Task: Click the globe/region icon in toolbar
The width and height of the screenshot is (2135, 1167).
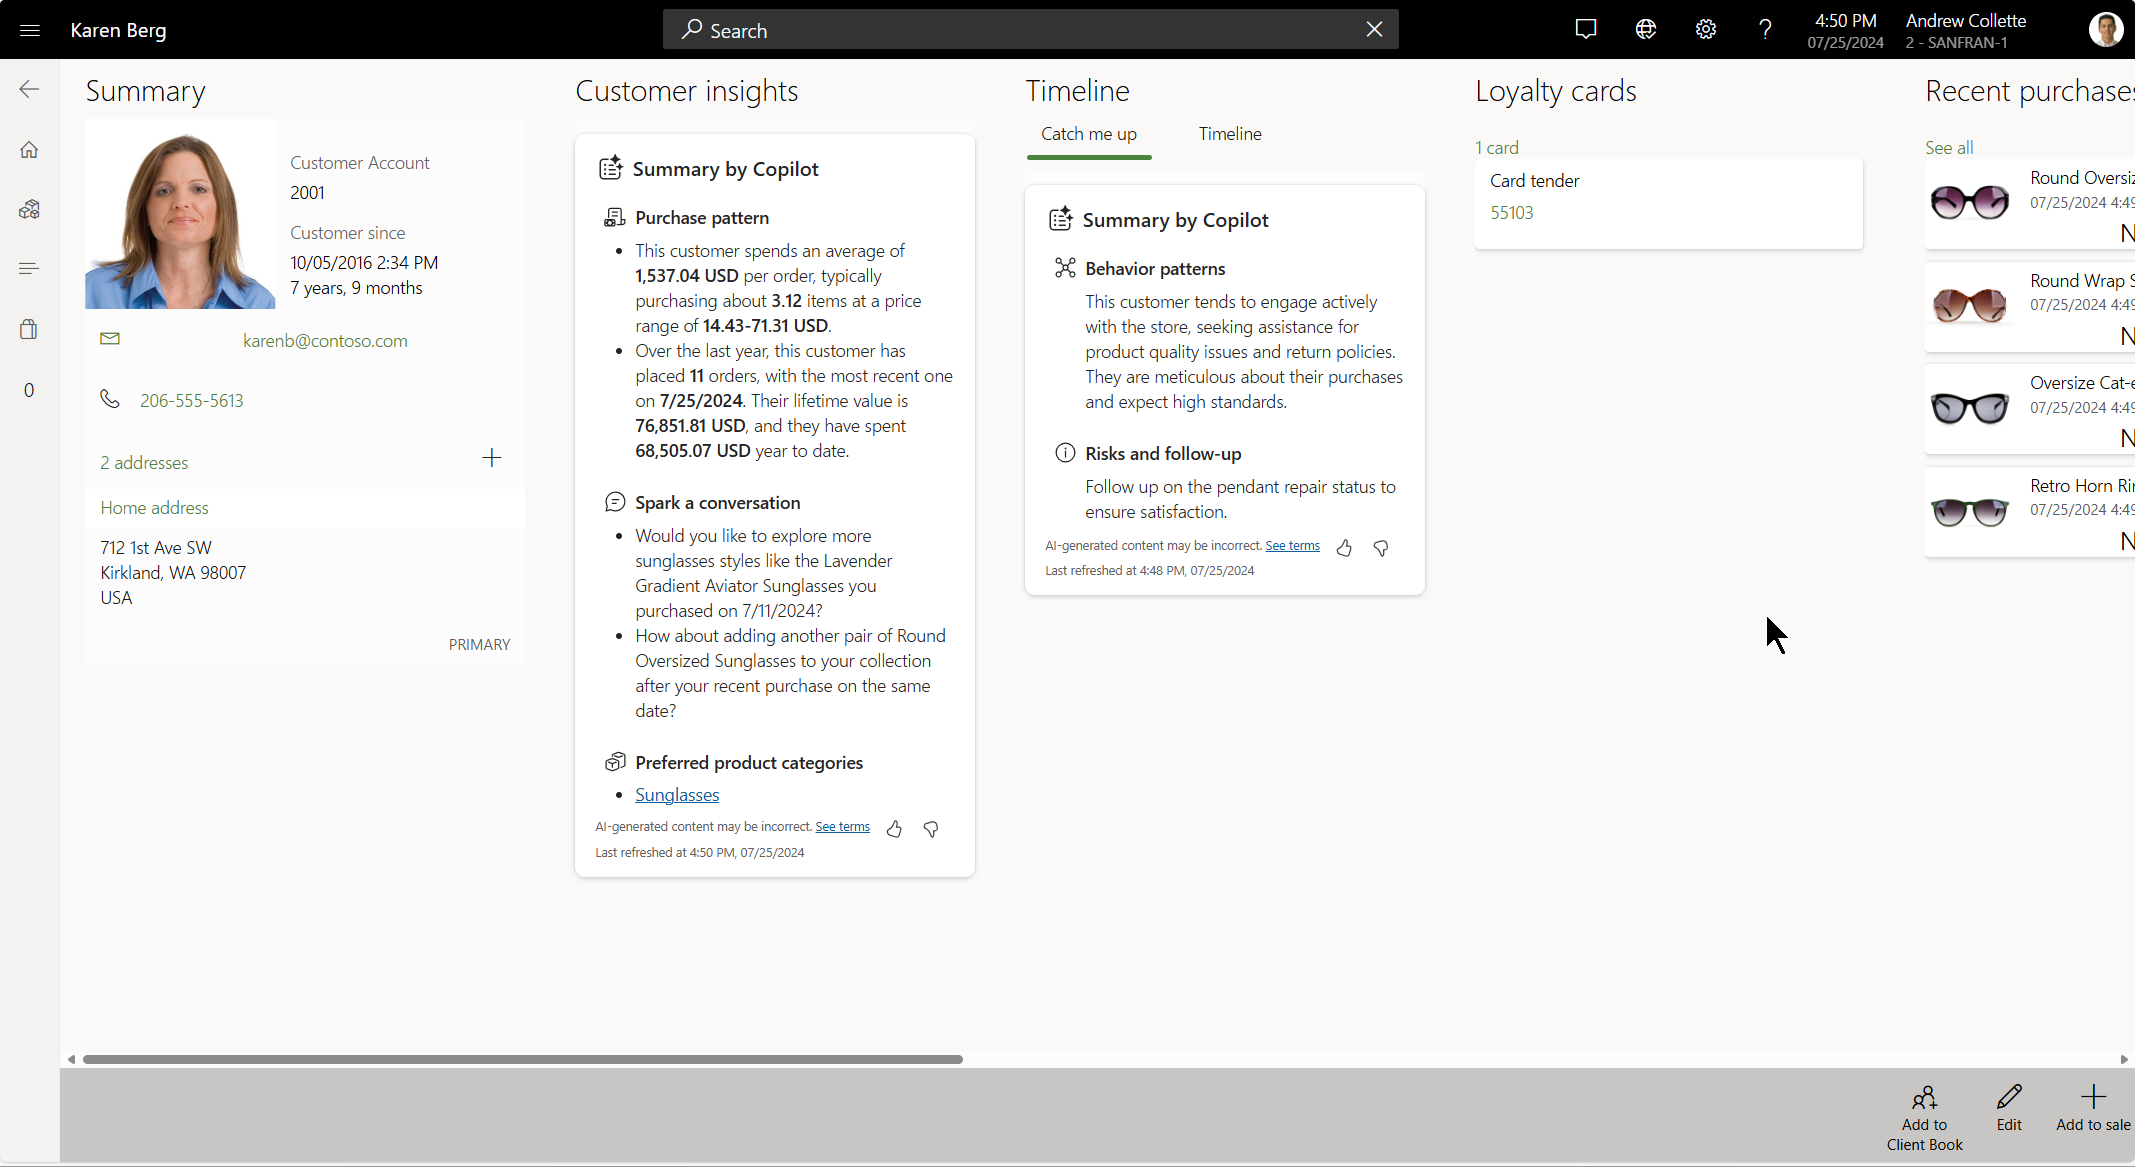Action: coord(1647,29)
